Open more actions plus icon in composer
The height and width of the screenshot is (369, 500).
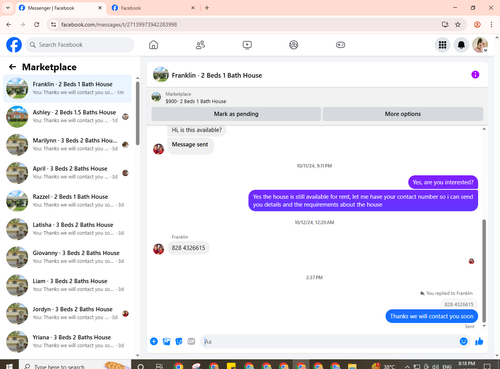click(154, 341)
